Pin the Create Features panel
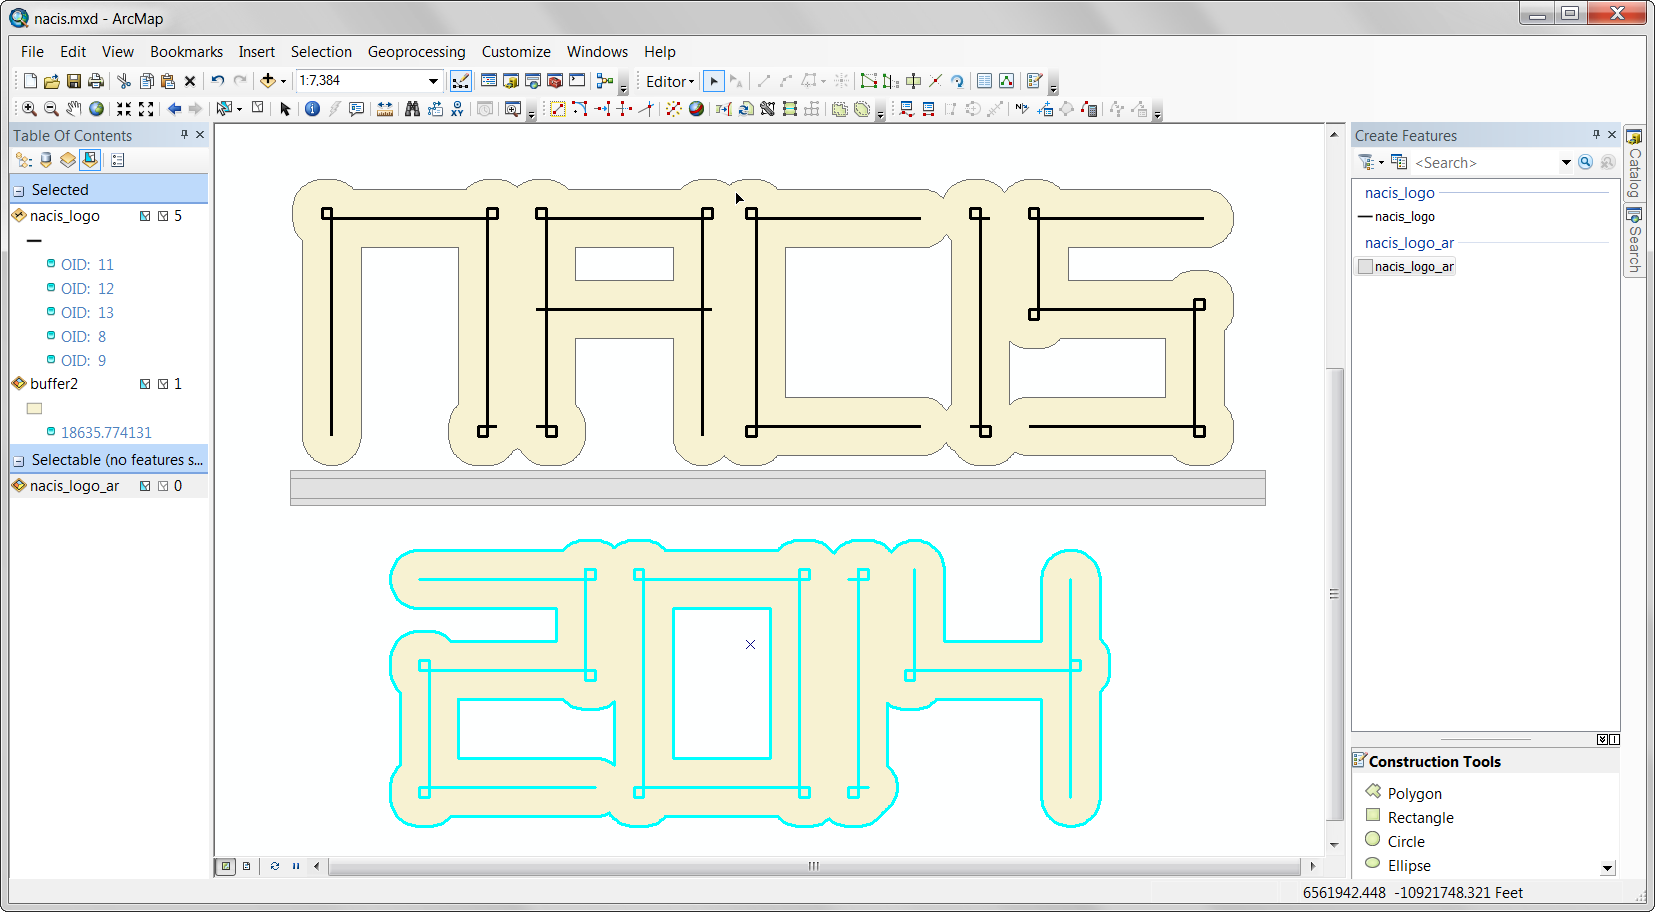Screen dimensions: 1655x912 1596,135
